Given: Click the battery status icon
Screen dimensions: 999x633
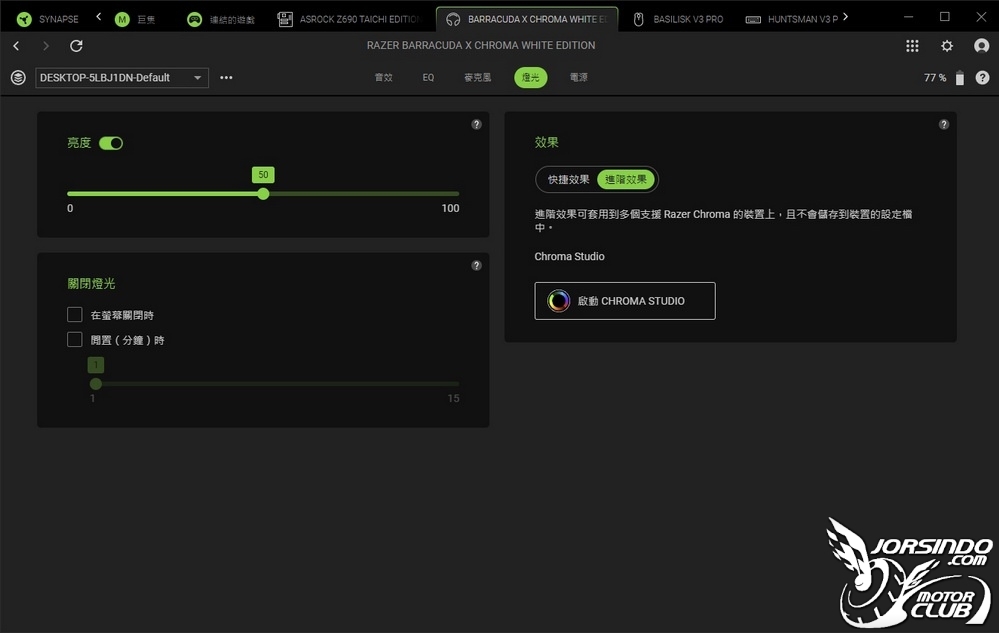Looking at the screenshot, I should coord(959,78).
